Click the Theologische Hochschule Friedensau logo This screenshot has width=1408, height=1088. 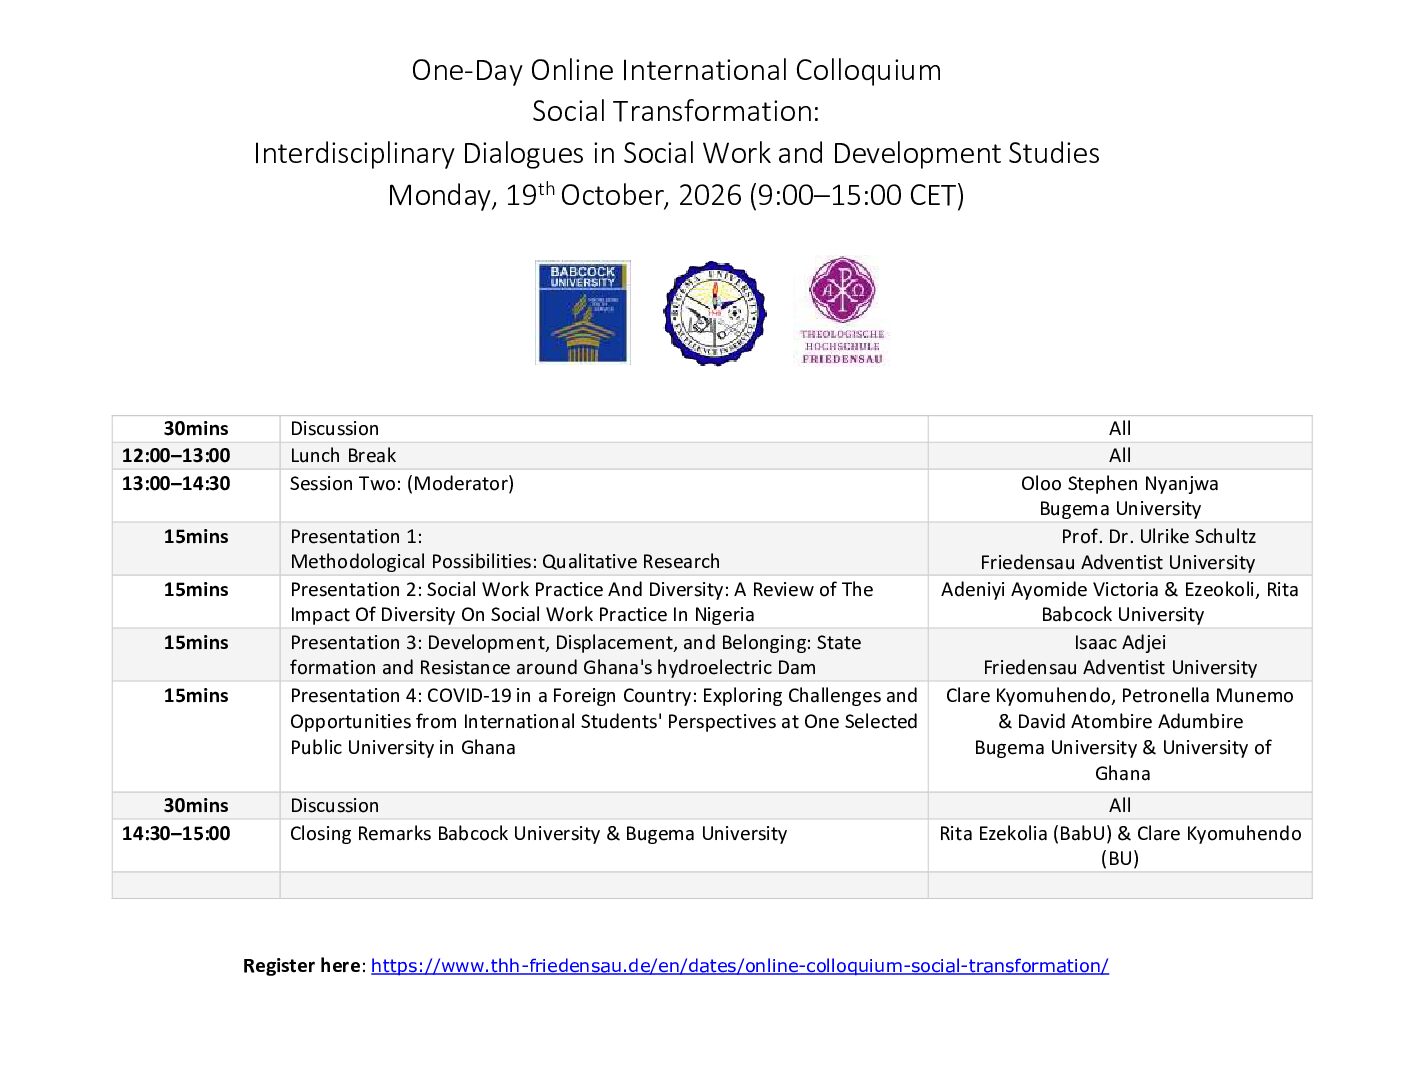842,311
